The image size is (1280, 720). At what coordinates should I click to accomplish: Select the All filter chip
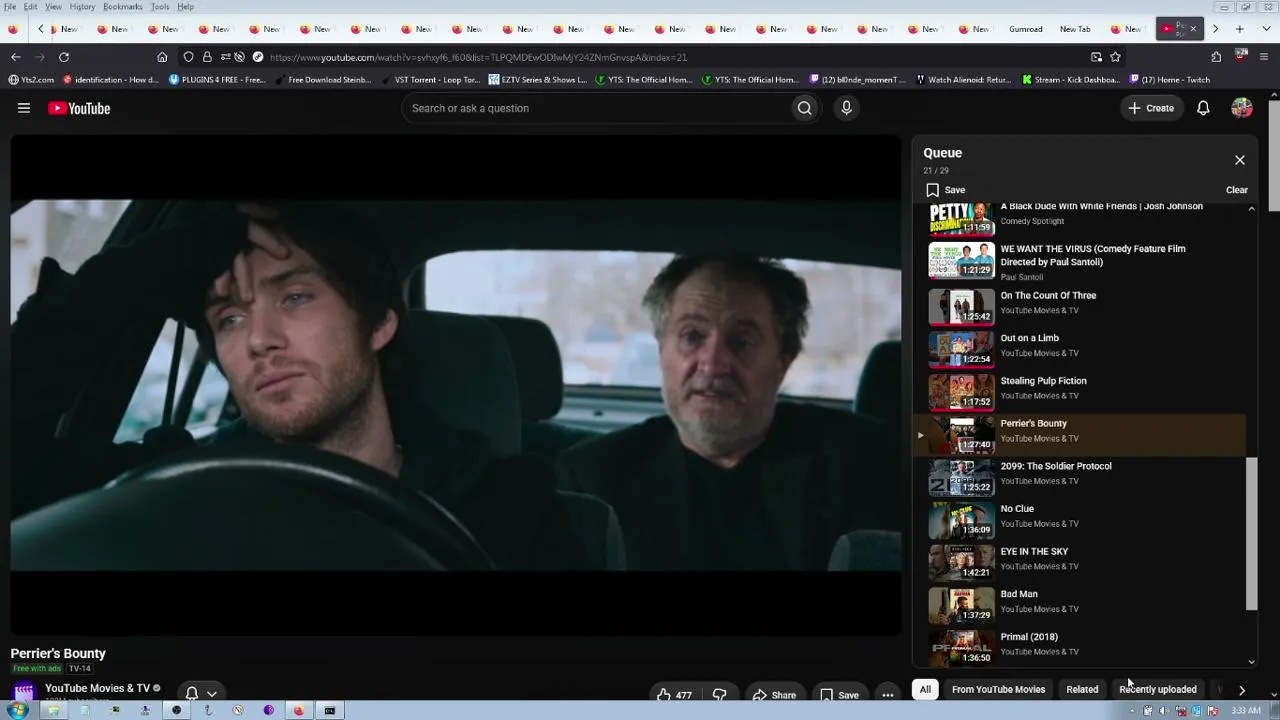(925, 689)
